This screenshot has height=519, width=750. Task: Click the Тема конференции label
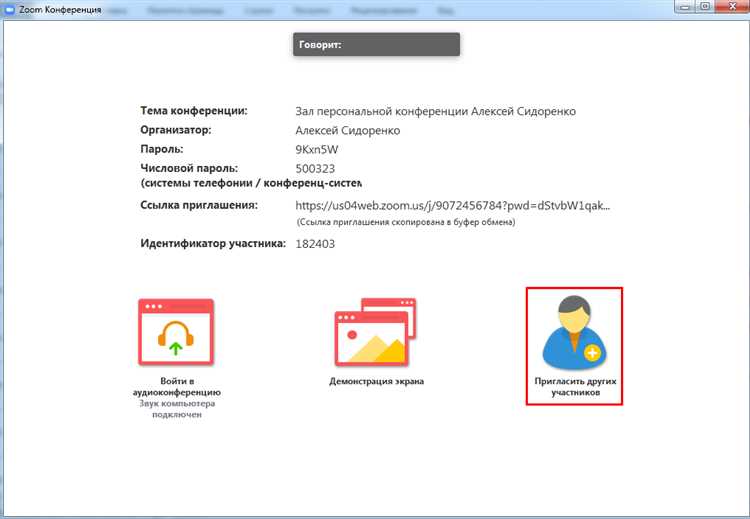[x=194, y=111]
